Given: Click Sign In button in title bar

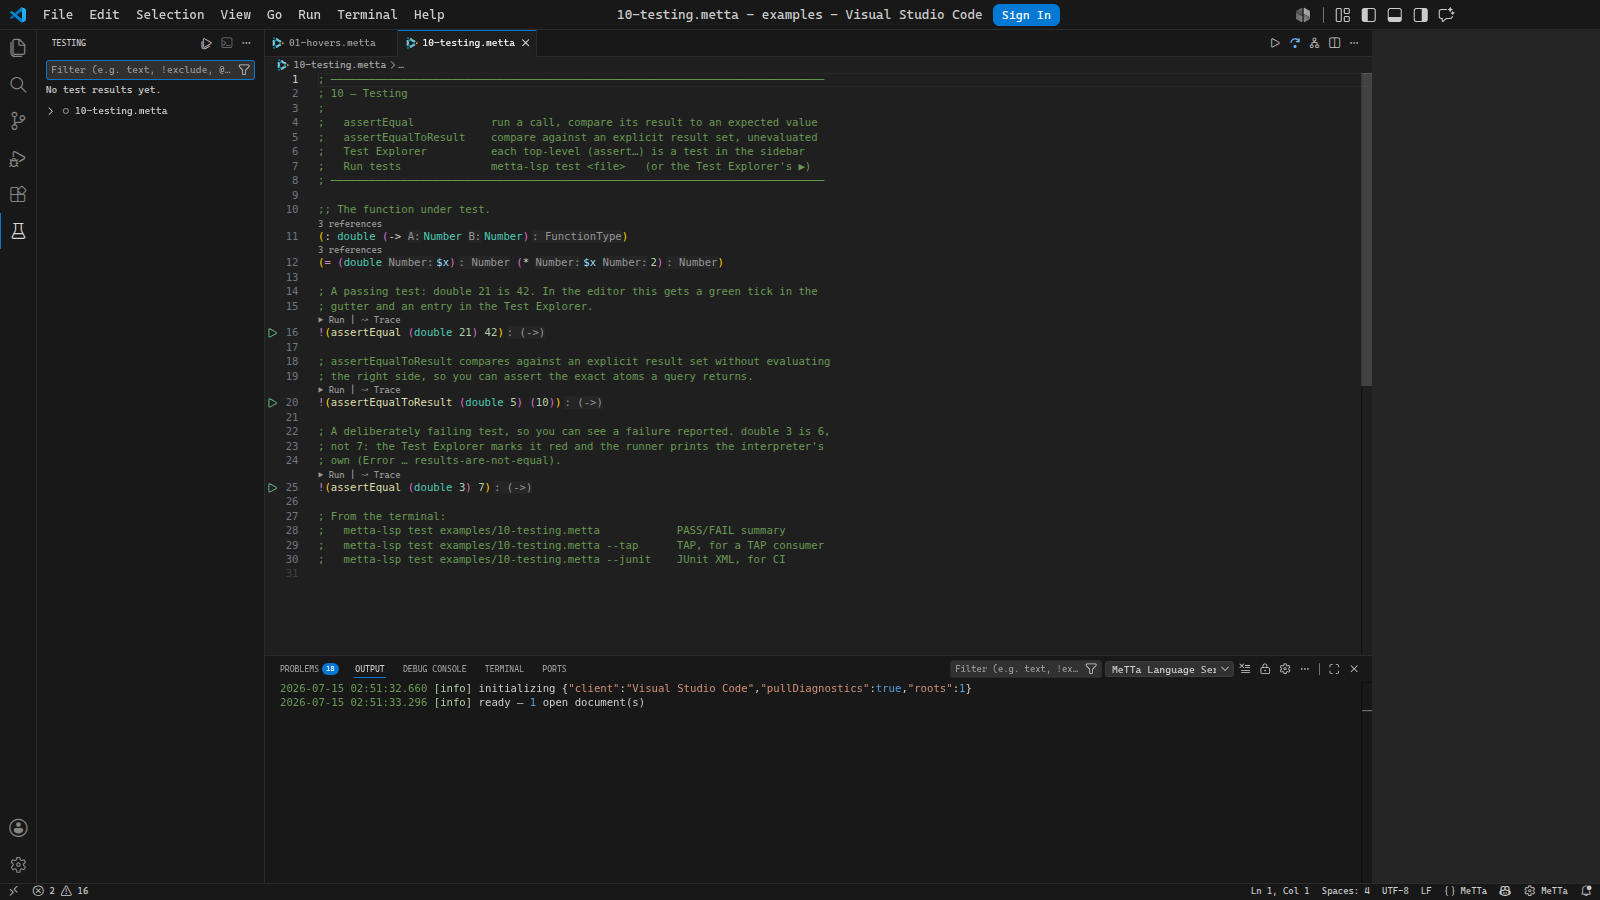Looking at the screenshot, I should (1026, 15).
